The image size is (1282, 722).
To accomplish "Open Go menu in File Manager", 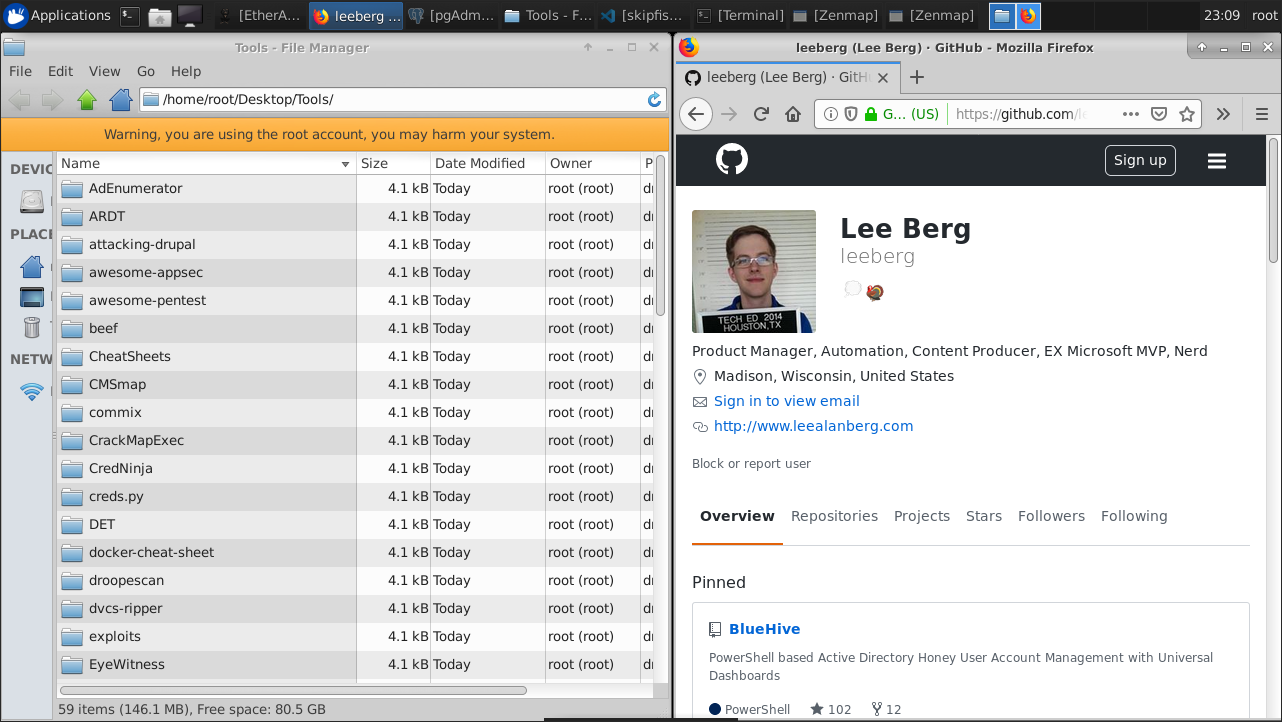I will pos(146,71).
